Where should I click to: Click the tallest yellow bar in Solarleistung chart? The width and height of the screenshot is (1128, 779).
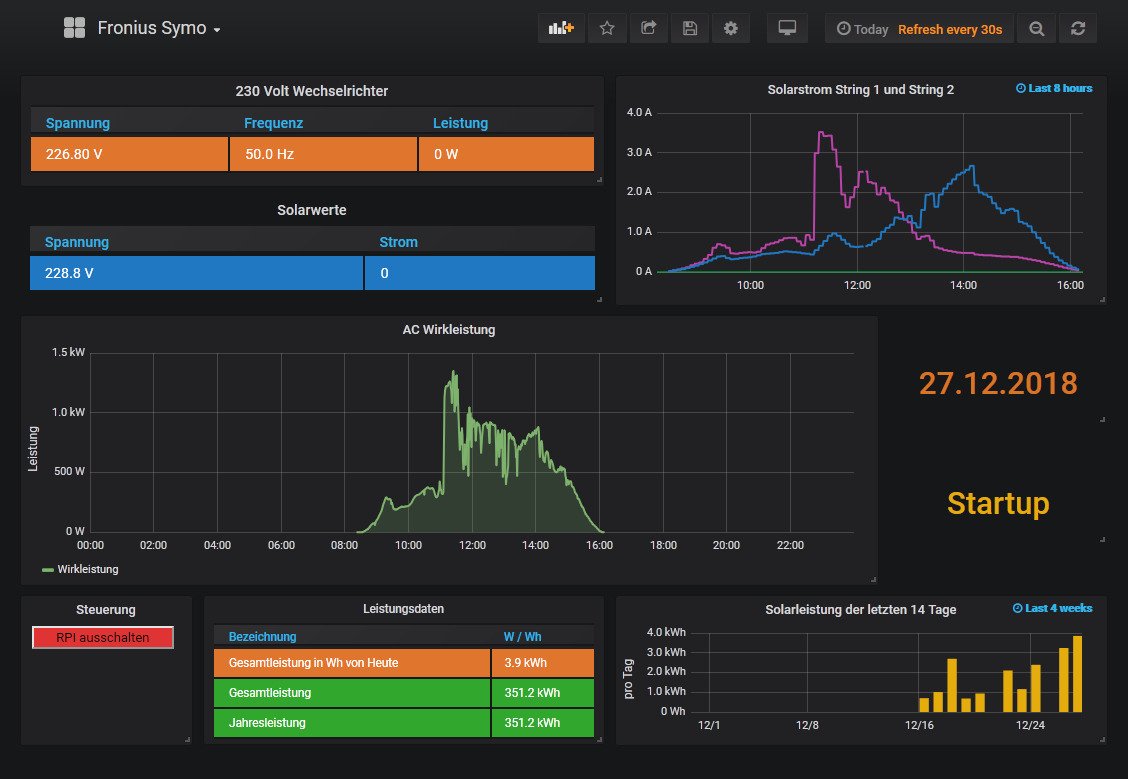coord(1077,673)
